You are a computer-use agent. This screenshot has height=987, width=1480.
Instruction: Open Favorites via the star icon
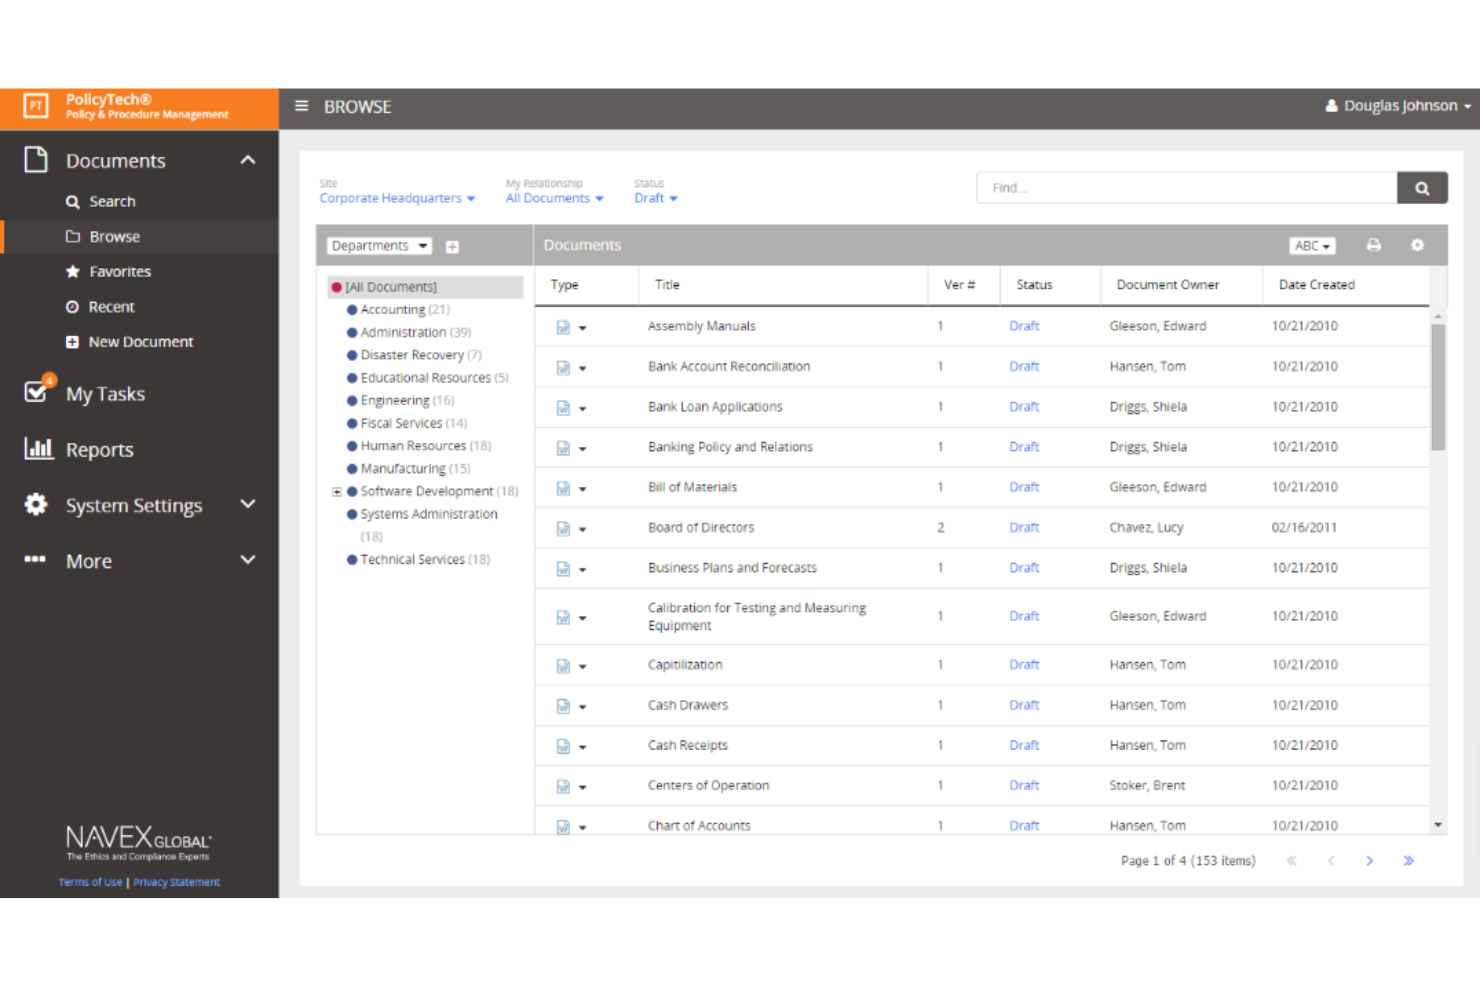pos(72,271)
